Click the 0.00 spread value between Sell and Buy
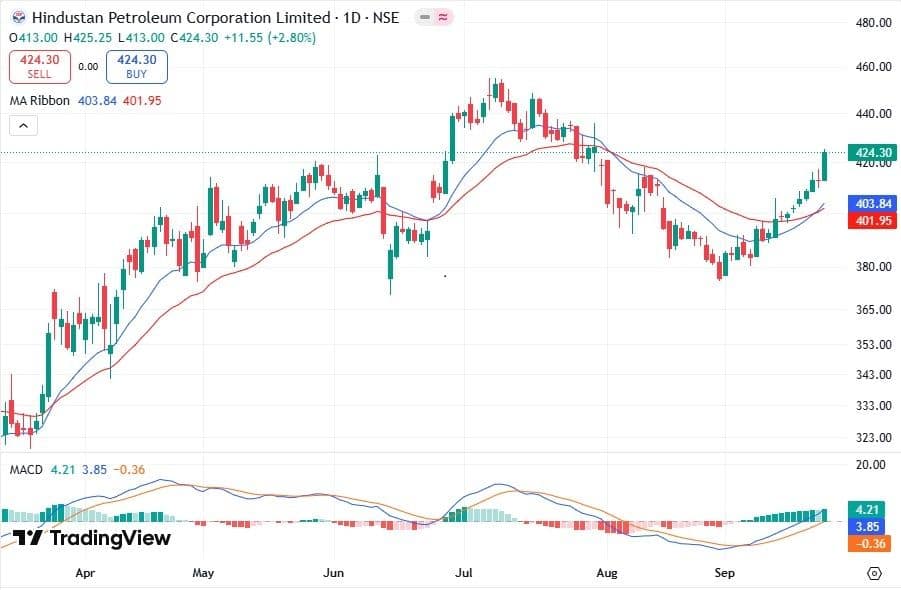Image resolution: width=901 pixels, height=590 pixels. coord(88,67)
